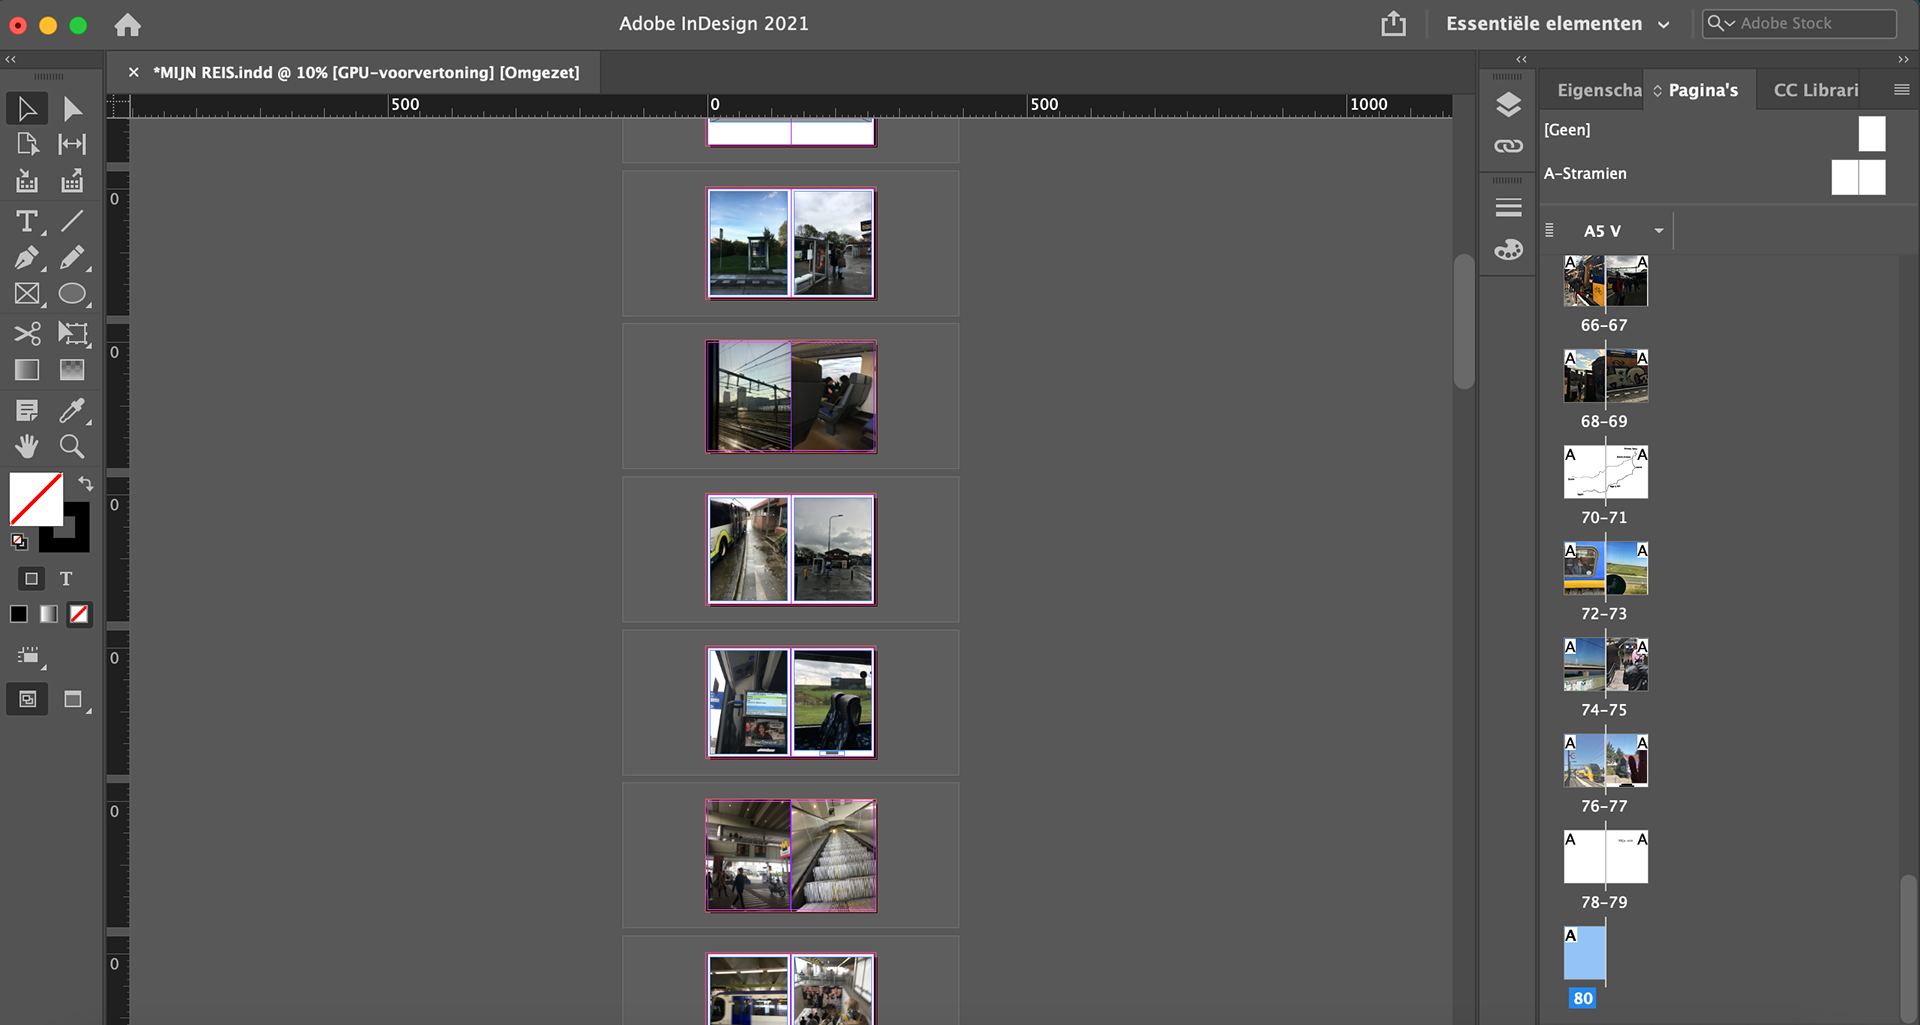Select the Line tool
Viewport: 1920px width, 1025px height.
[x=72, y=220]
